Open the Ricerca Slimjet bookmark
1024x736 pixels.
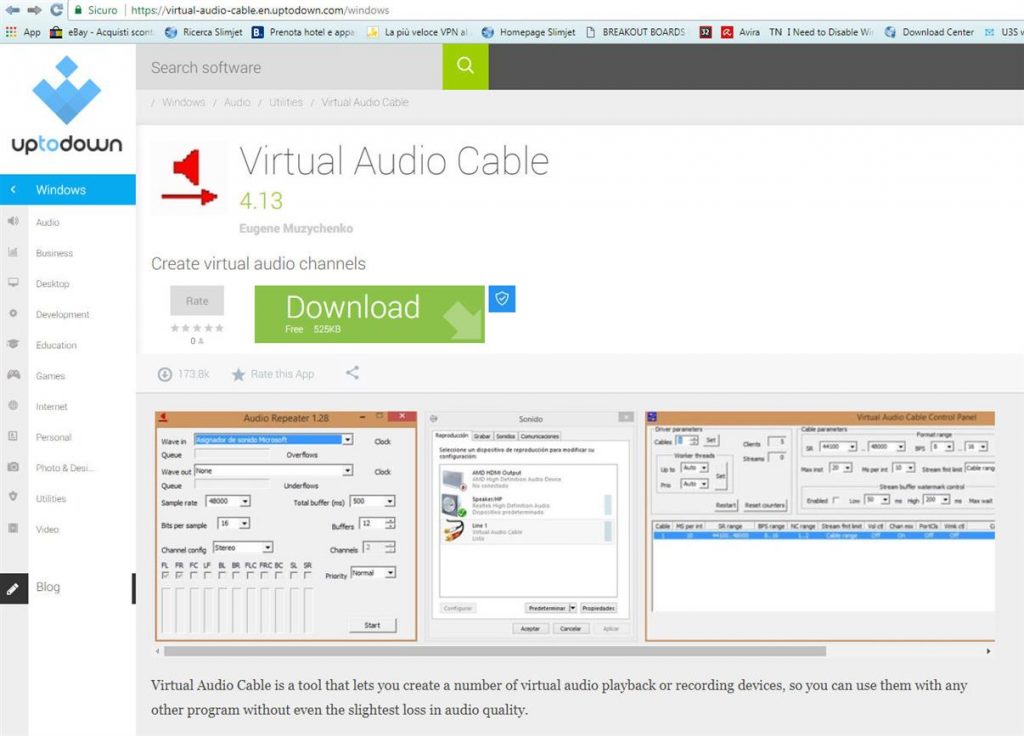click(x=203, y=31)
